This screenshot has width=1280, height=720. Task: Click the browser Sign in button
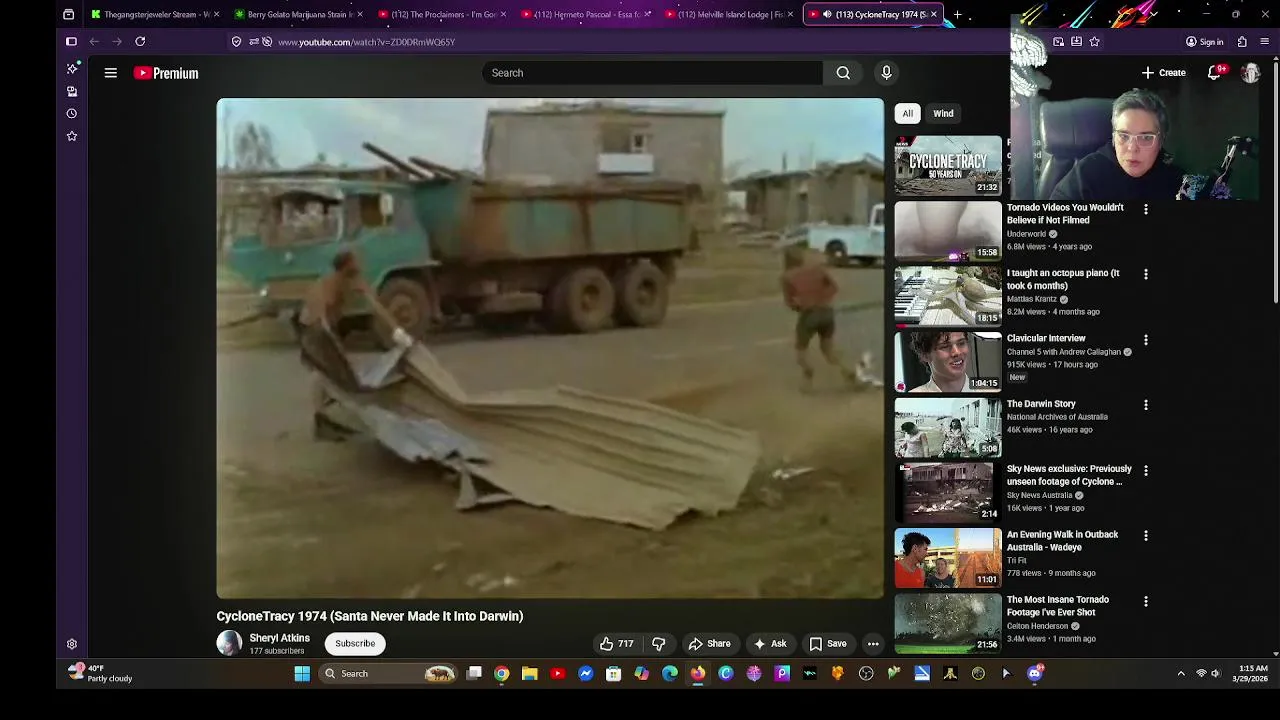click(x=1205, y=41)
